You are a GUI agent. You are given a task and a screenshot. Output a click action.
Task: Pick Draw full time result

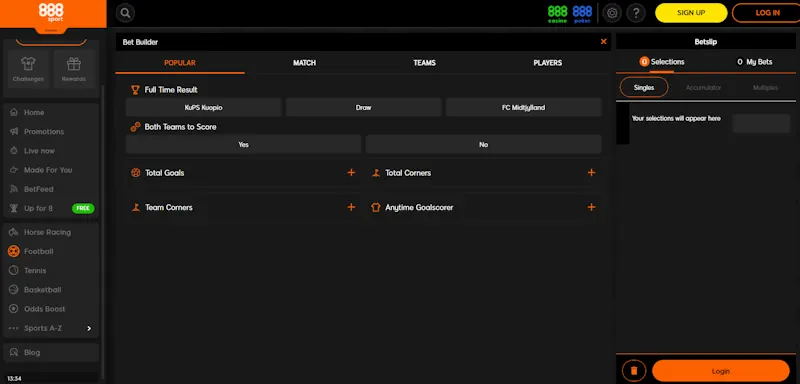(x=363, y=108)
